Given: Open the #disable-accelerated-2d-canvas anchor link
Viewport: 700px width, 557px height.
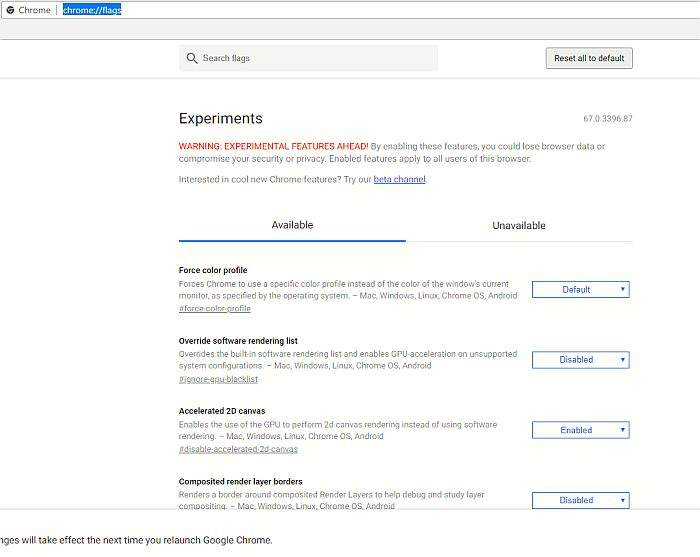Looking at the screenshot, I should point(238,449).
